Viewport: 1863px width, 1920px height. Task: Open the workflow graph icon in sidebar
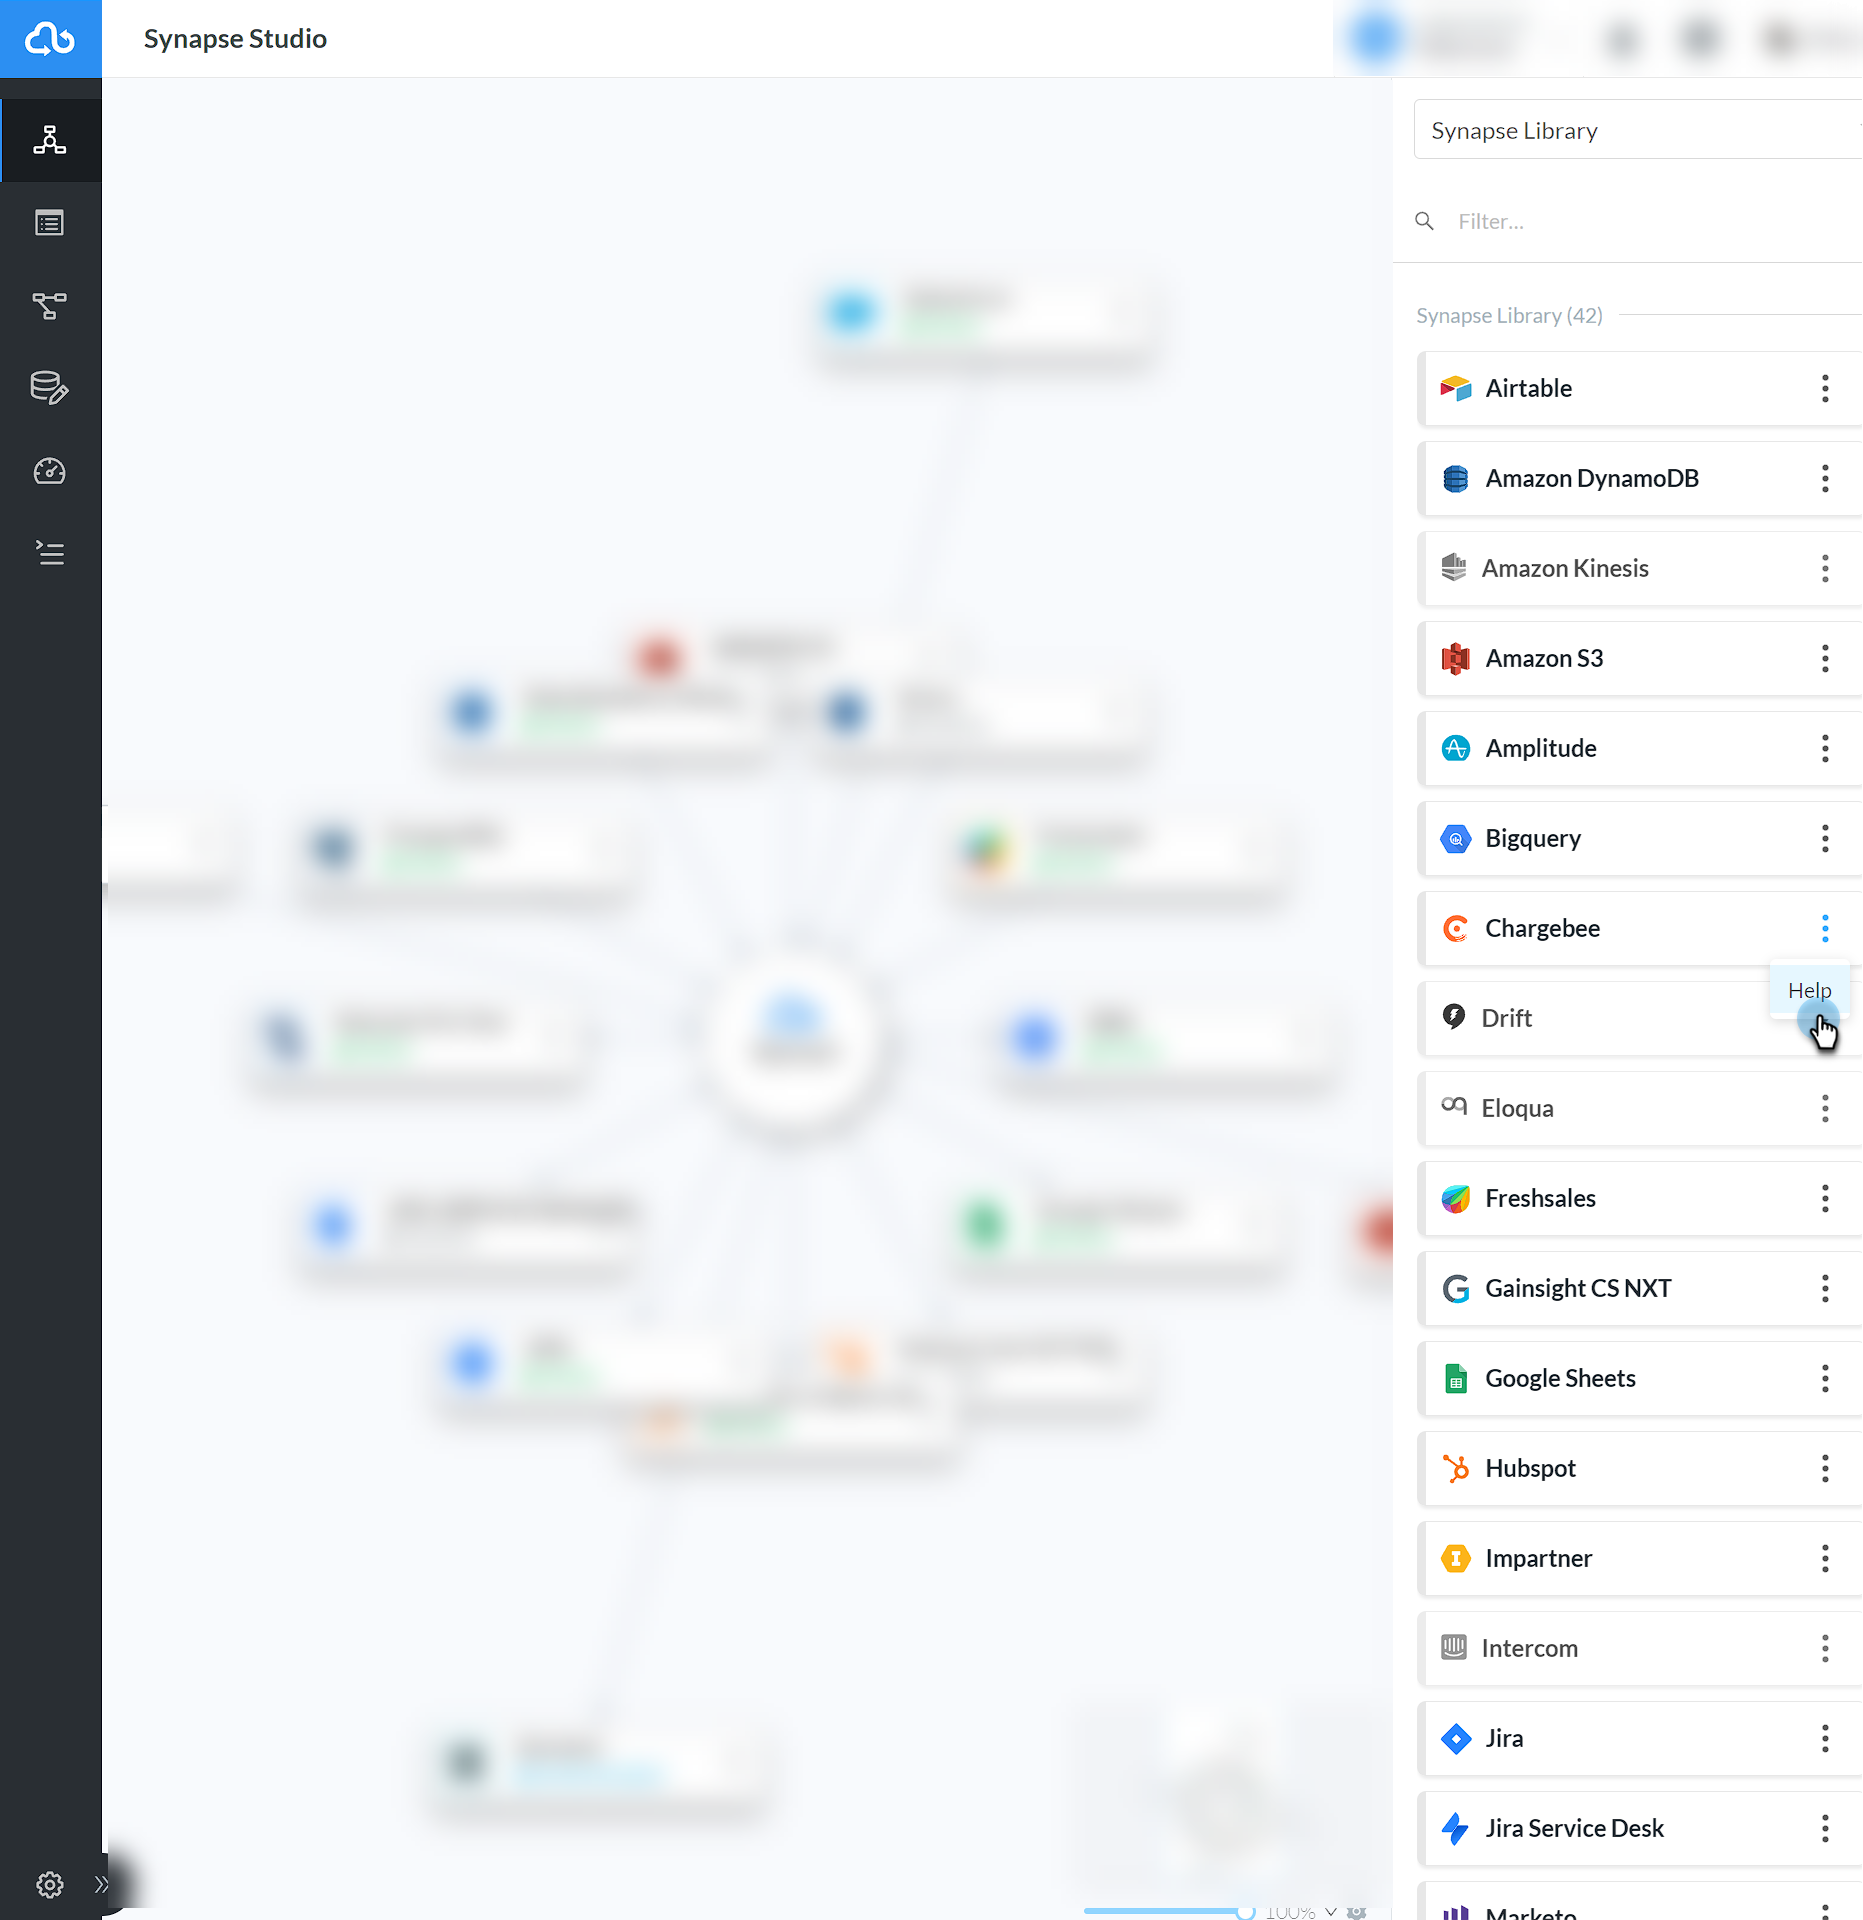point(50,306)
